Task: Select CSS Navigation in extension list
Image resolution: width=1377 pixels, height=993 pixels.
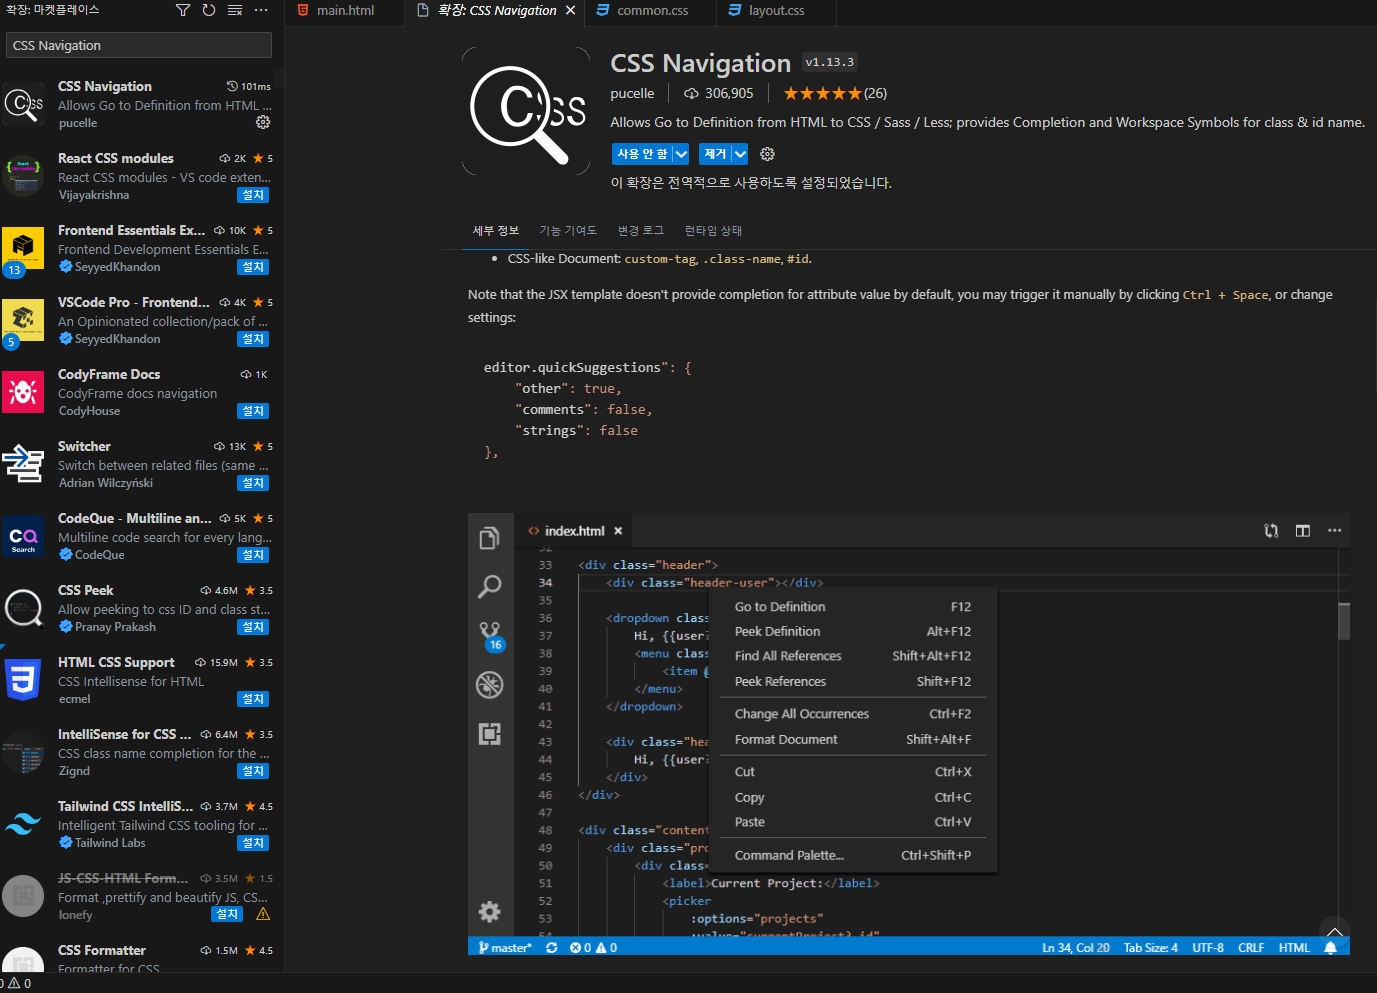Action: [x=142, y=104]
